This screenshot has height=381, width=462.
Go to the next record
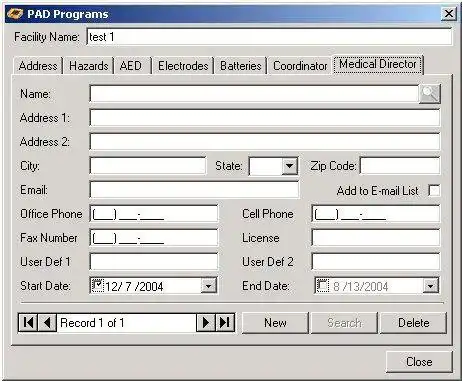(x=206, y=322)
